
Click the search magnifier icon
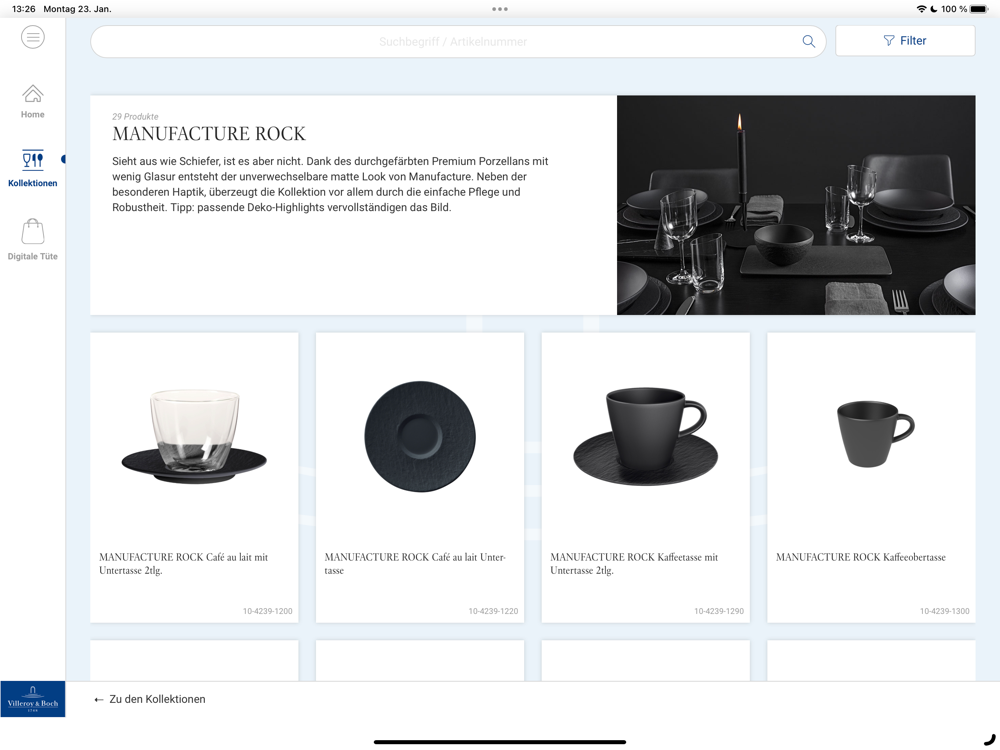pos(808,41)
